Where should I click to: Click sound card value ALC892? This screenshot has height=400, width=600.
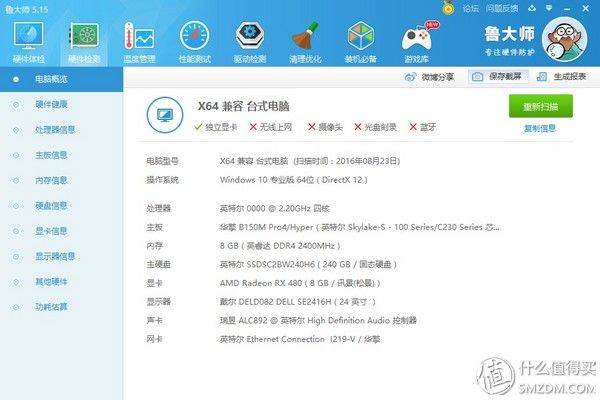[318, 320]
